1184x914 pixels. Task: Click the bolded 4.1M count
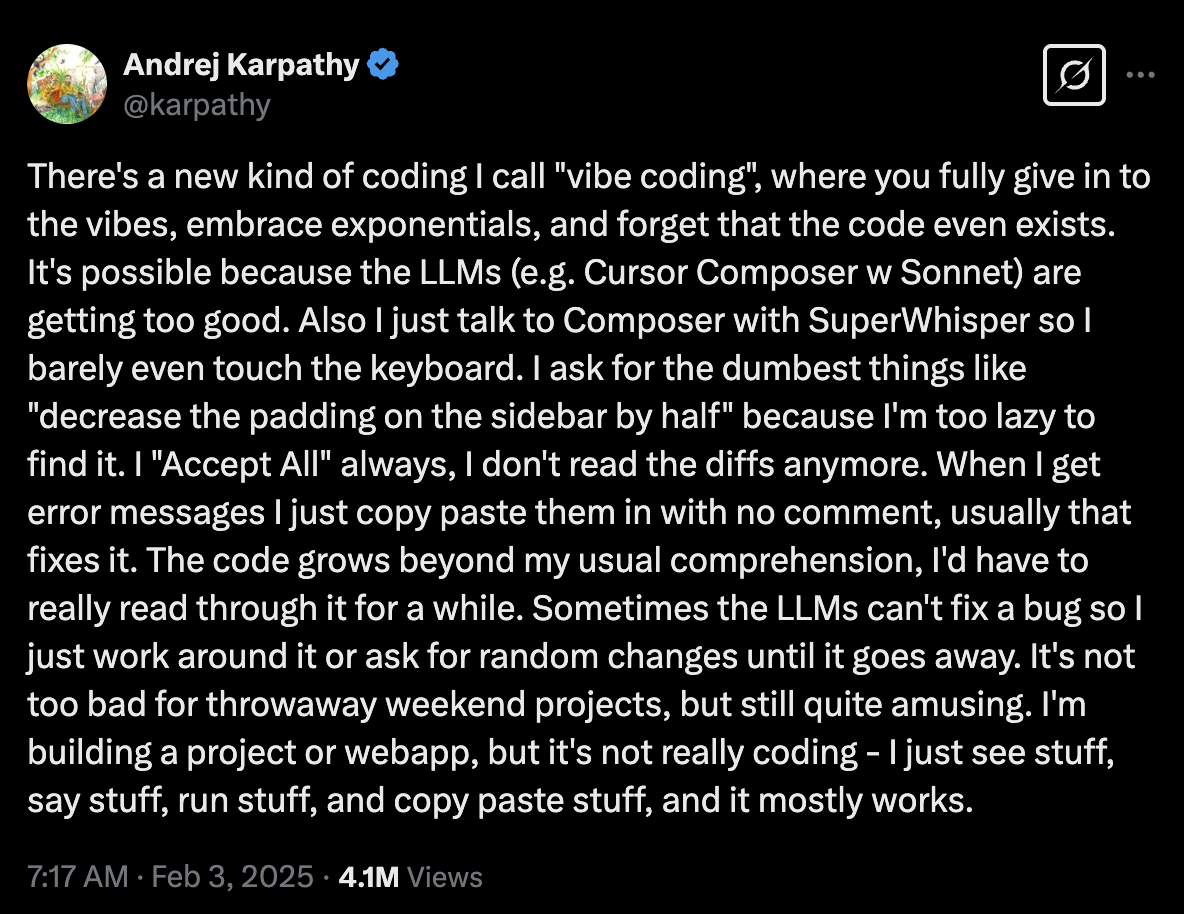point(366,876)
